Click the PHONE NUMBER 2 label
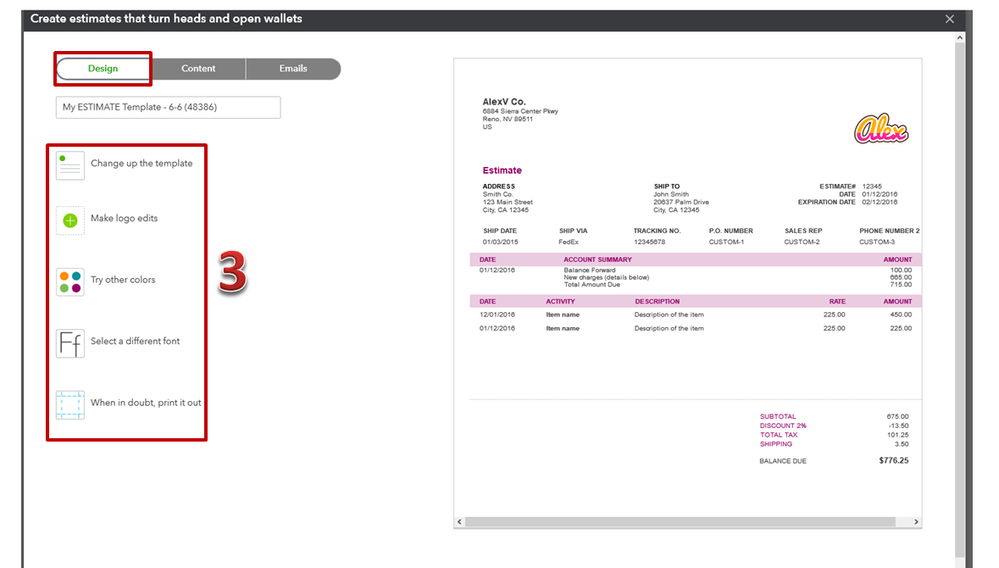The height and width of the screenshot is (568, 999). click(889, 231)
